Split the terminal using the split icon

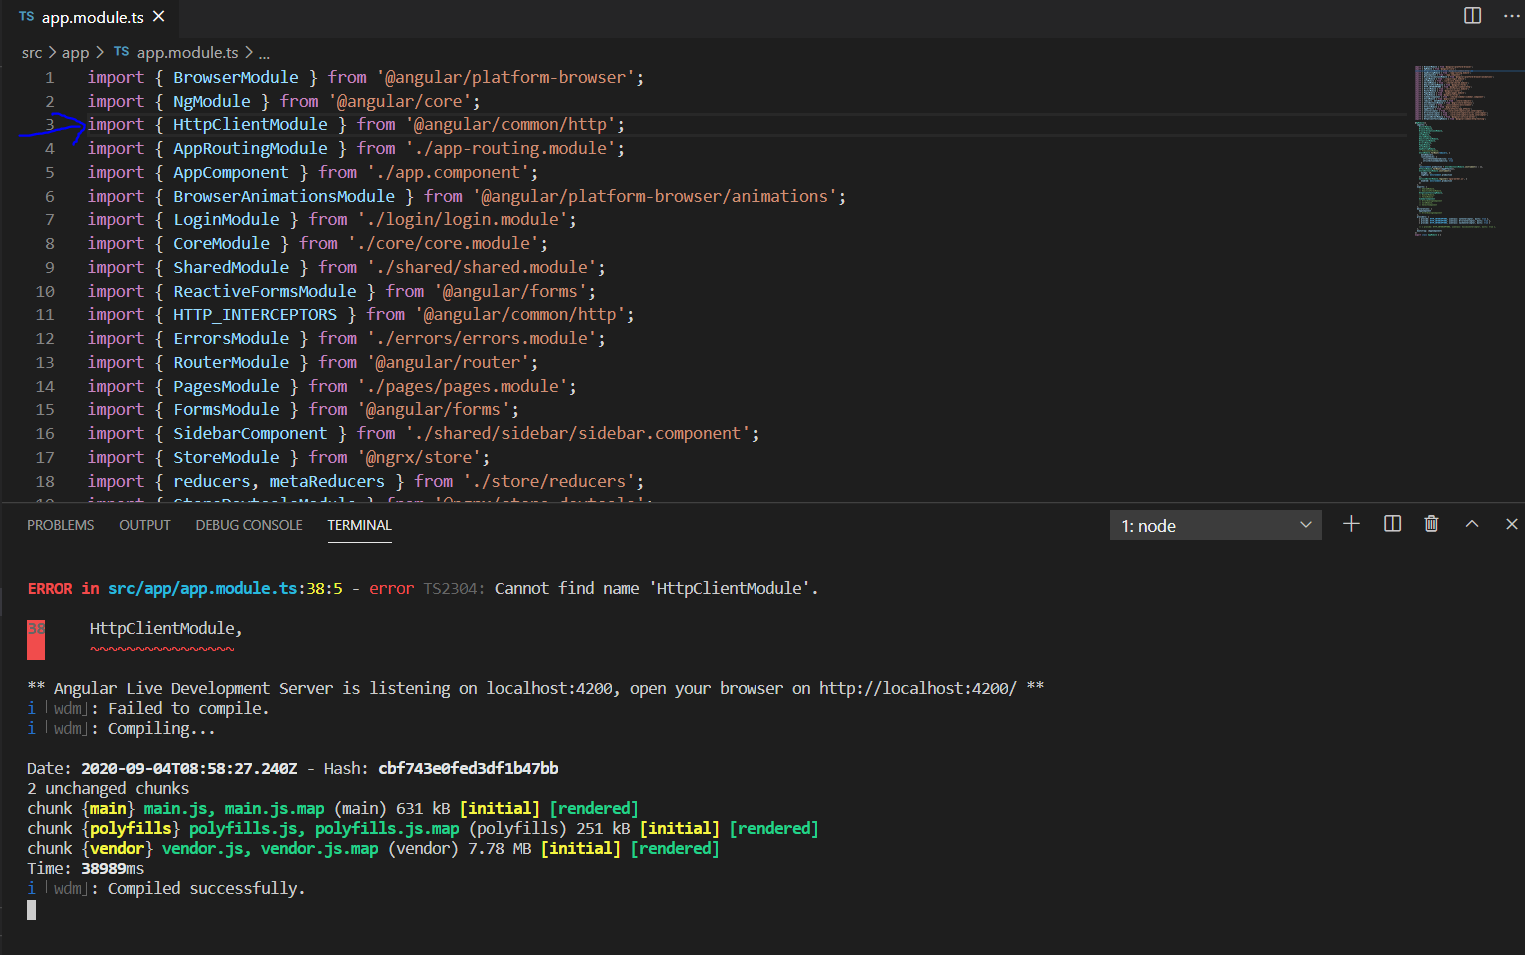click(x=1391, y=523)
